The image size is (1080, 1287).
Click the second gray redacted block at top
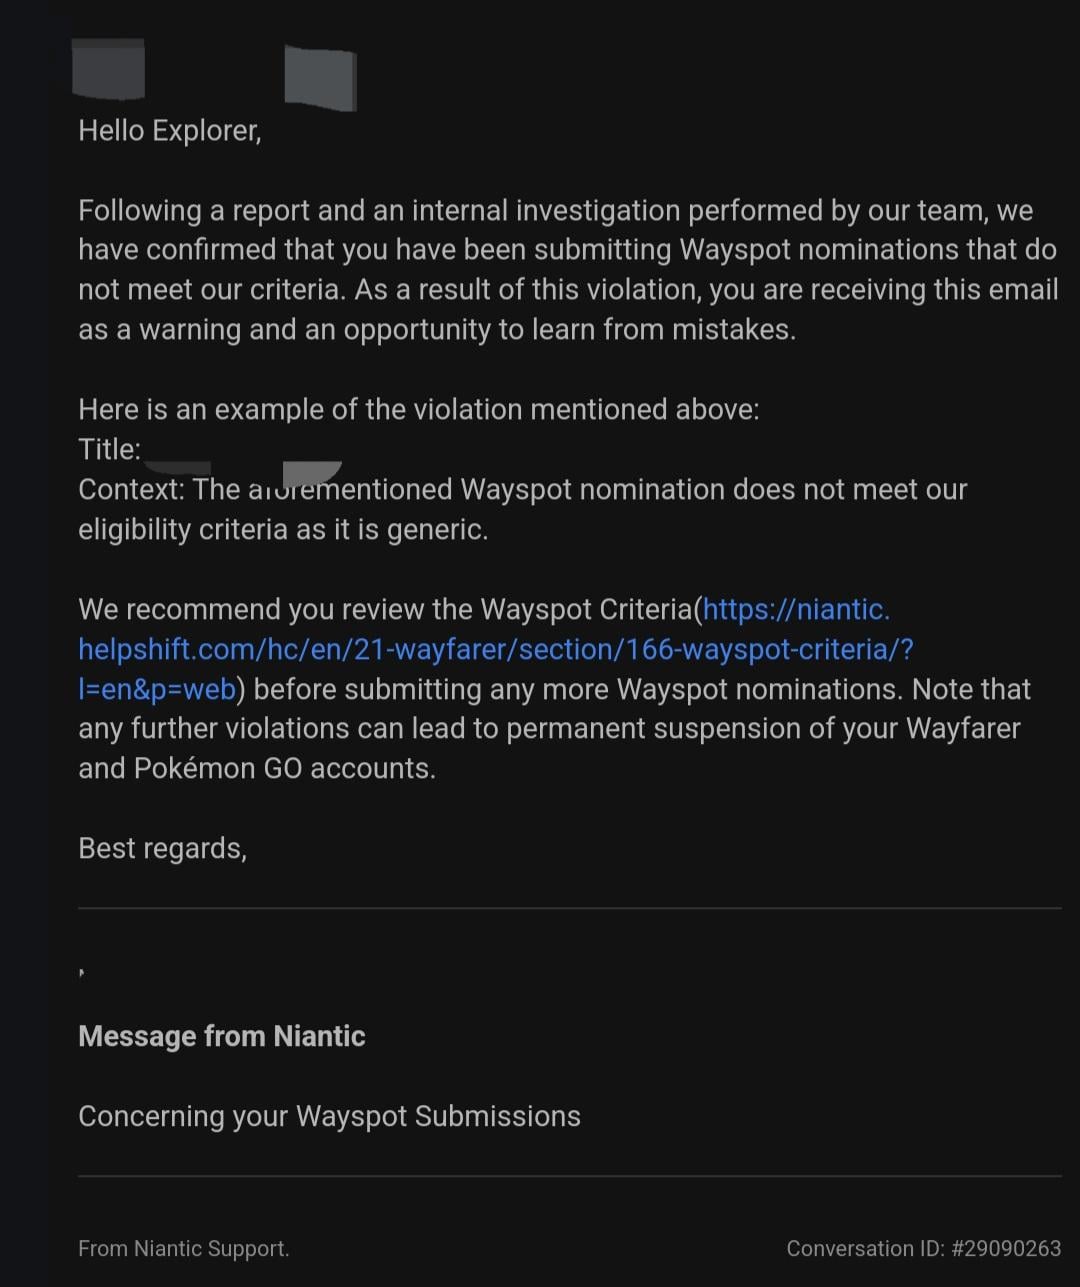click(320, 77)
